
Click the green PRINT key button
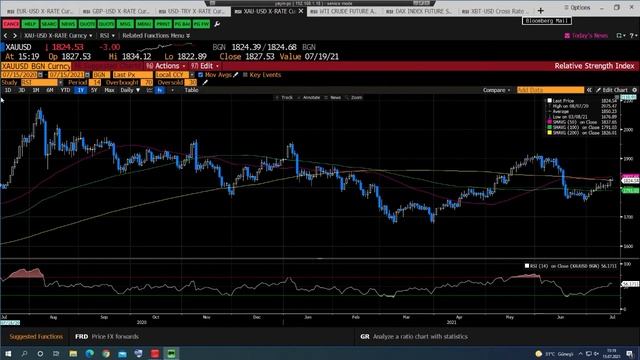[163, 24]
